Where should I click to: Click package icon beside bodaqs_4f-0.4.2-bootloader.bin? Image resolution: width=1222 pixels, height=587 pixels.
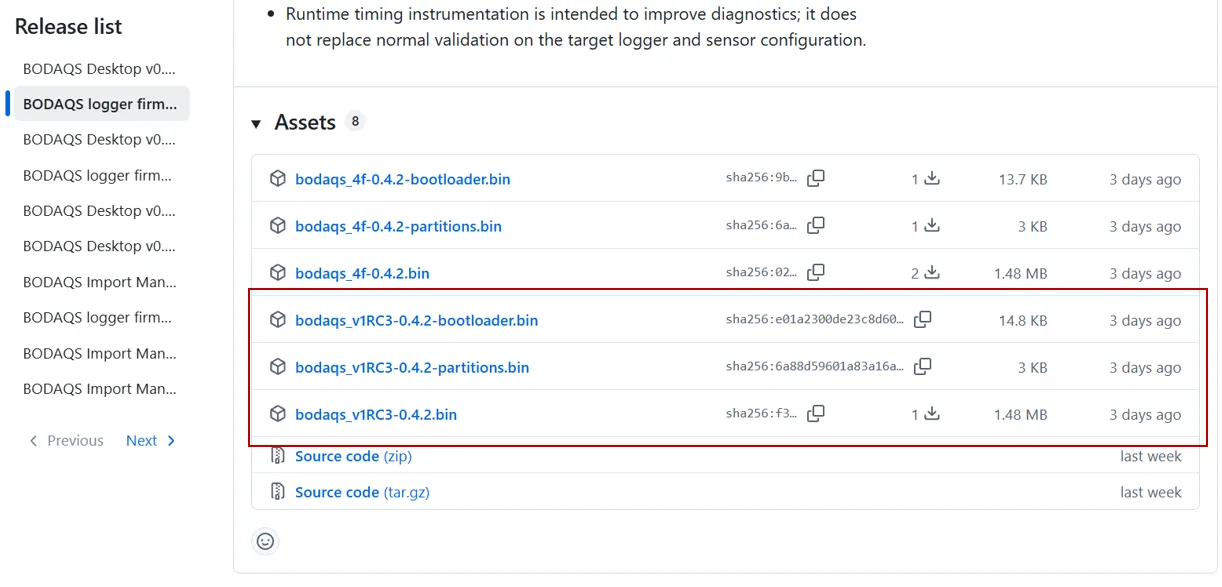pyautogui.click(x=278, y=179)
